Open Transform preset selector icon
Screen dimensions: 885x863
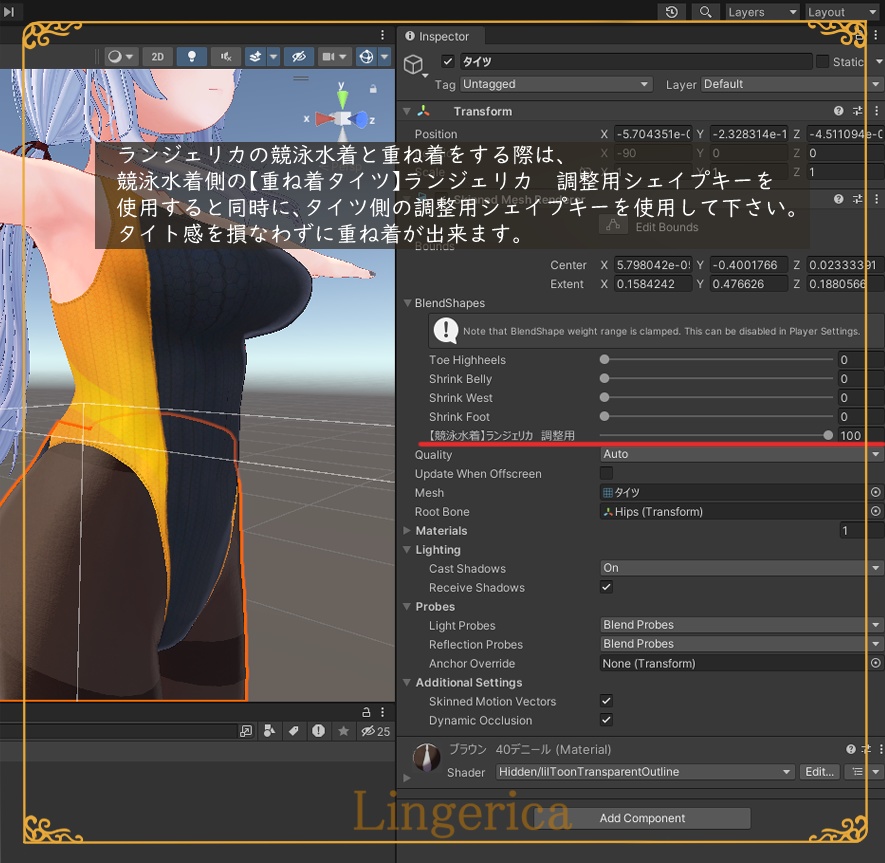857,111
